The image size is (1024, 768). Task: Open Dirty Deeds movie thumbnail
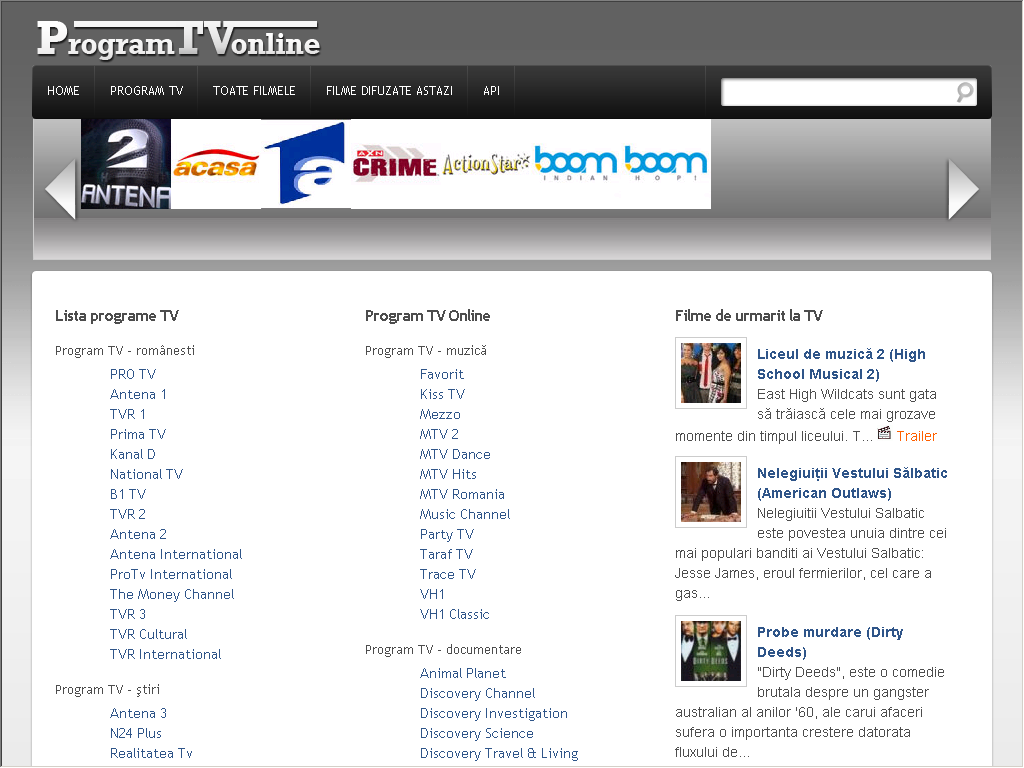[711, 650]
